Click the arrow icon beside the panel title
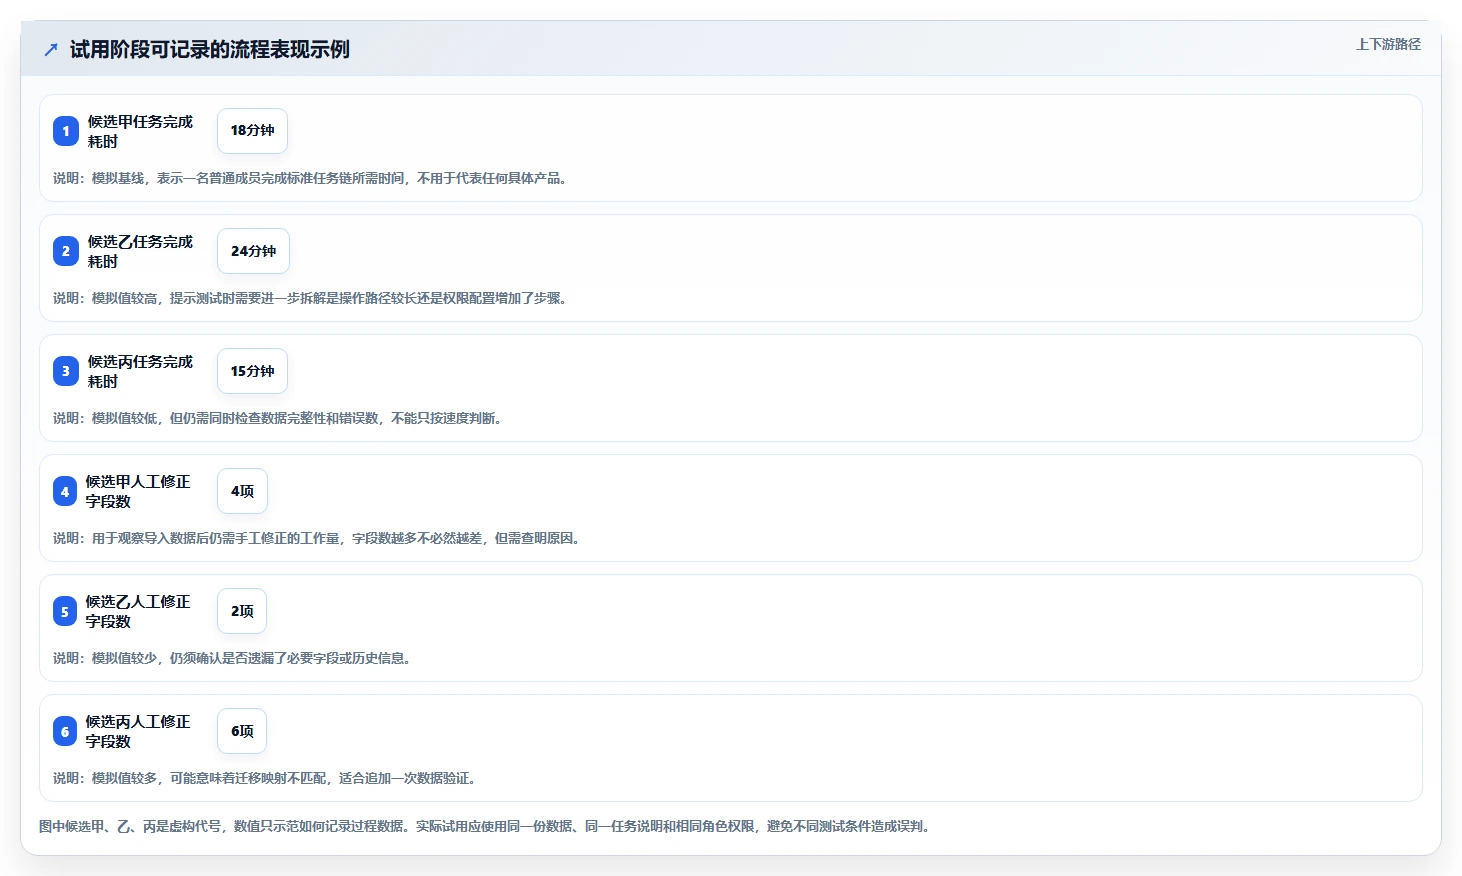Viewport: 1462px width, 876px height. pos(51,49)
